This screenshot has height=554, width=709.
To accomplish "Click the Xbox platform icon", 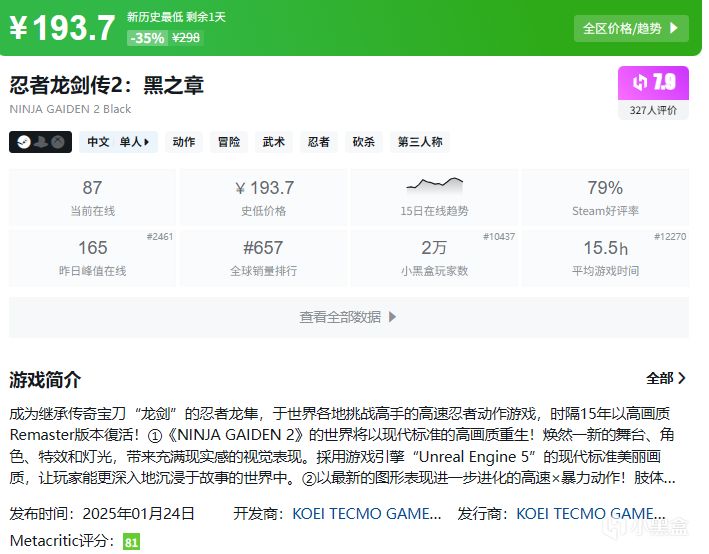I will coord(58,142).
